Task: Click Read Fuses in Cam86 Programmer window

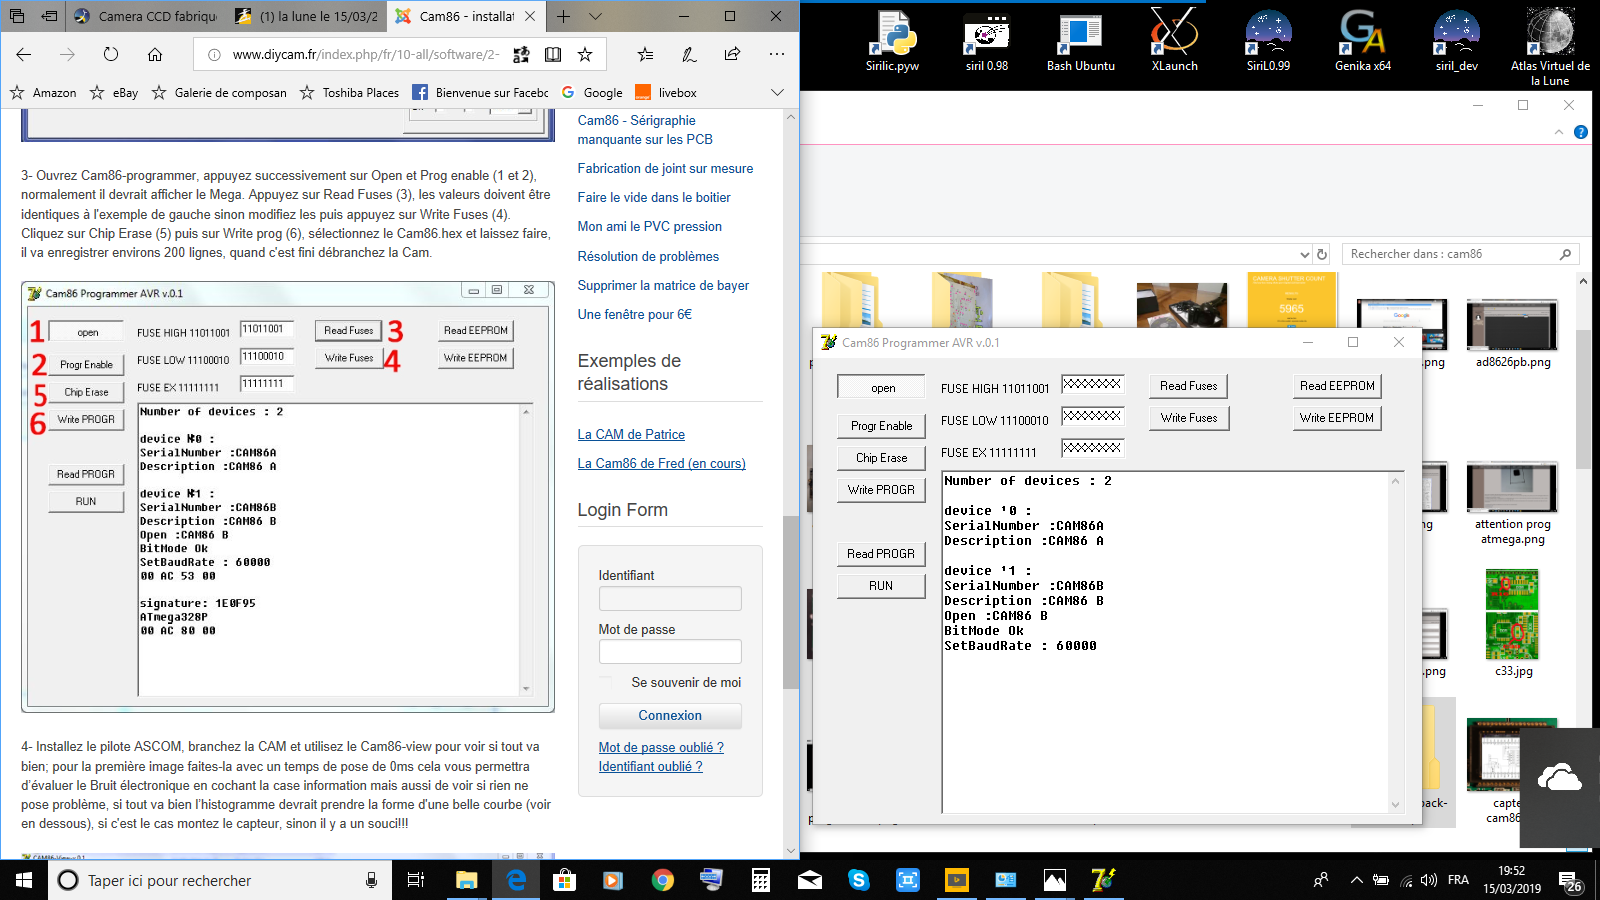Action: 1189,385
